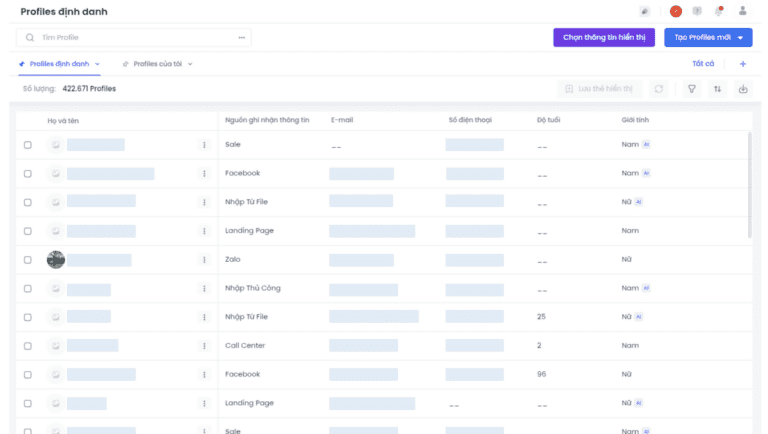This screenshot has width=768, height=434.
Task: Click the filter funnel icon
Action: pyautogui.click(x=691, y=89)
